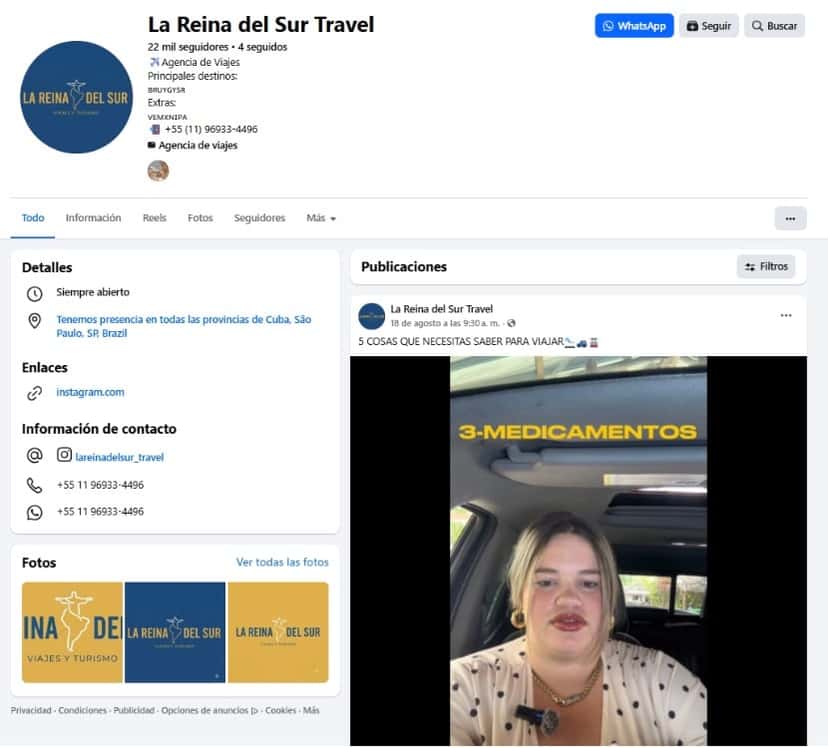Click the Instagram logo icon
This screenshot has height=748, width=828.
(x=64, y=455)
